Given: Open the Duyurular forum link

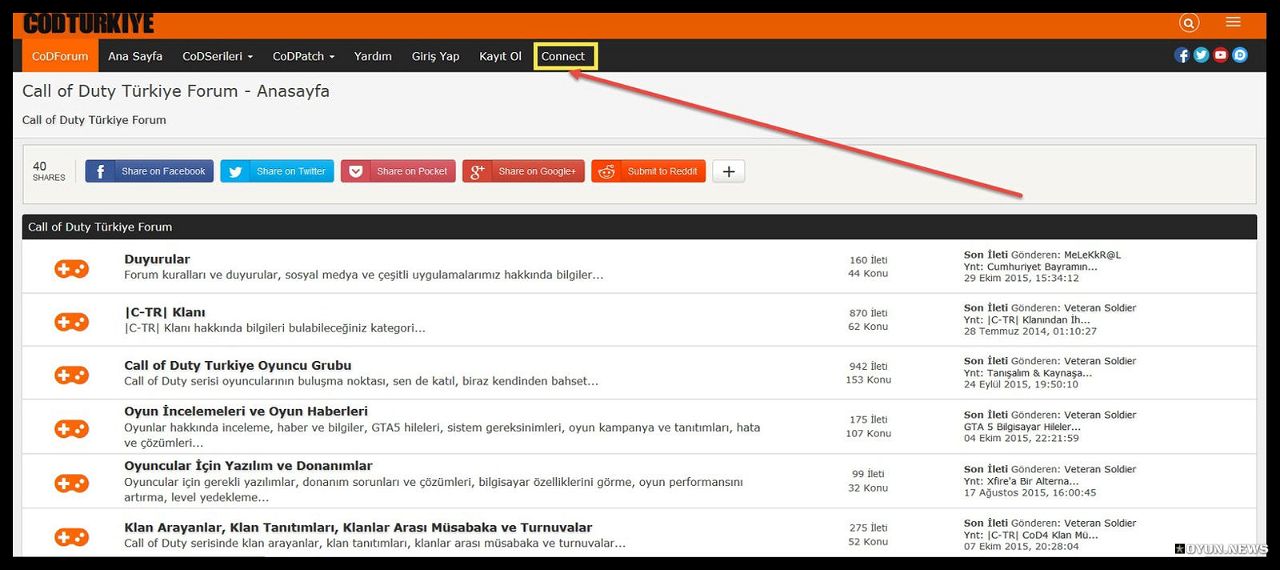Looking at the screenshot, I should point(157,259).
